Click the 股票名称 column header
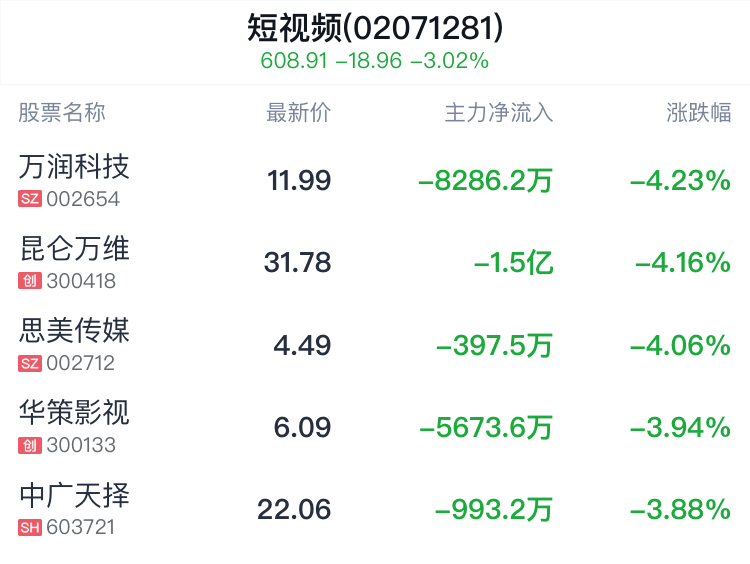The height and width of the screenshot is (564, 750). (x=62, y=113)
